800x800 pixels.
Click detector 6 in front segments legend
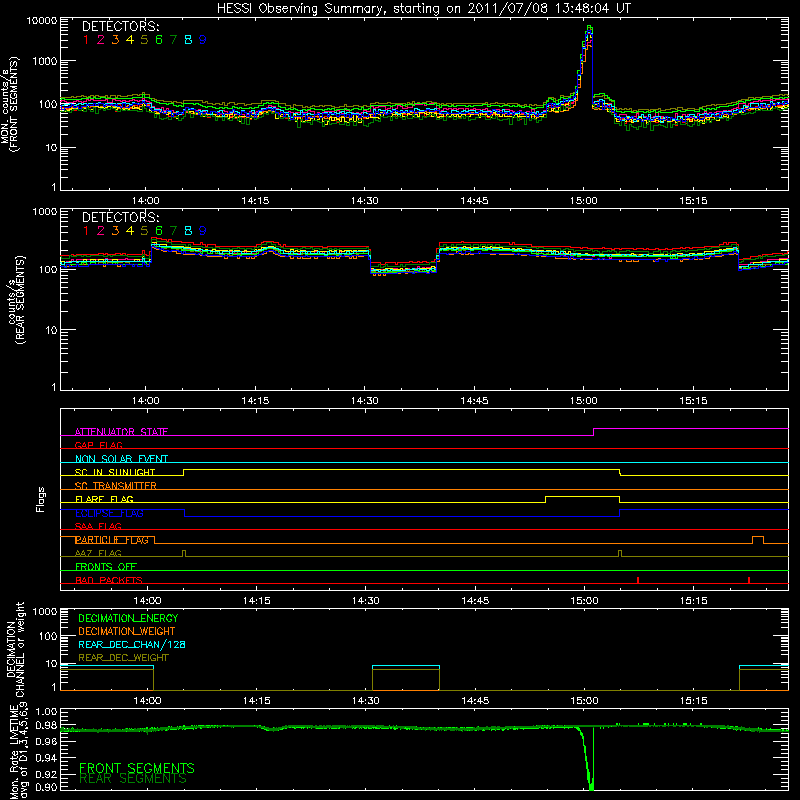(159, 40)
